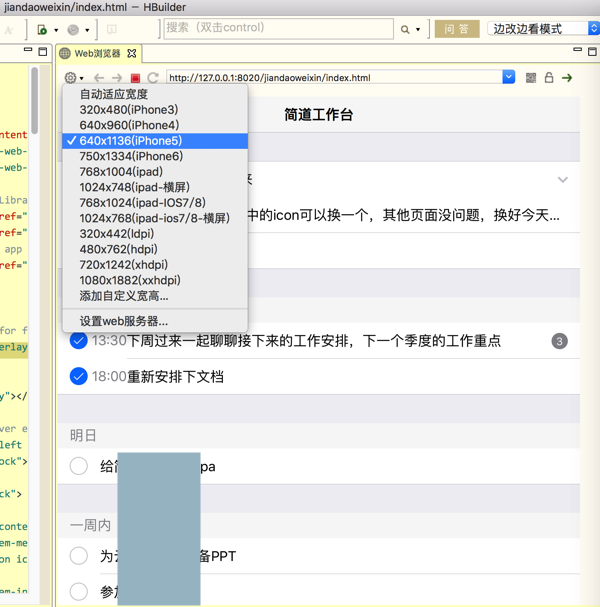Image resolution: width=600 pixels, height=607 pixels.
Task: Select 768x1004(ipad) resolution
Action: 155,172
